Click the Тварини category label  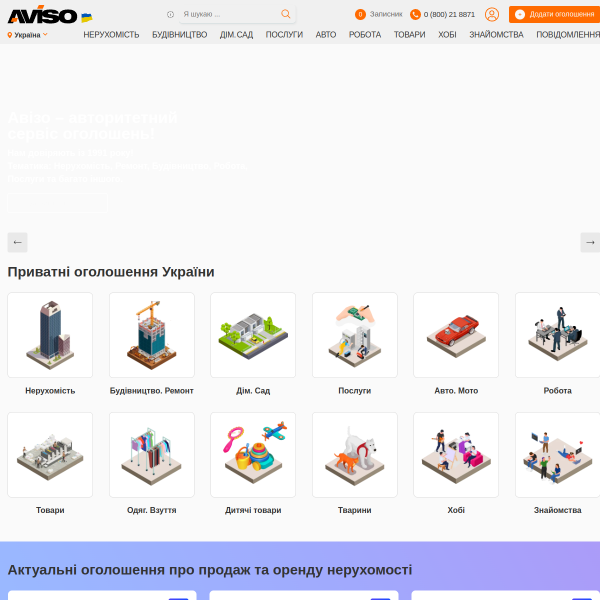coord(355,510)
